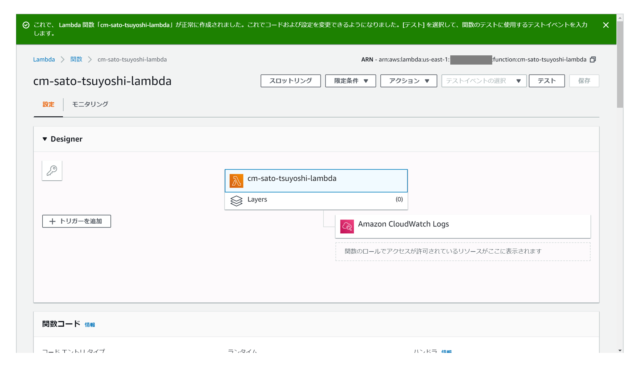Image resolution: width=640 pixels, height=374 pixels.
Task: Select the Amazon CloudWatch Logs resource
Action: 463,226
